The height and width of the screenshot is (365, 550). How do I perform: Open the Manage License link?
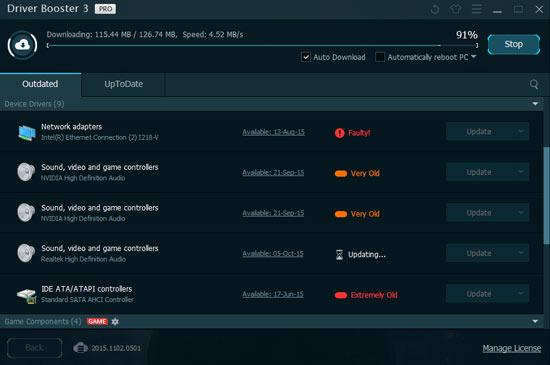511,348
